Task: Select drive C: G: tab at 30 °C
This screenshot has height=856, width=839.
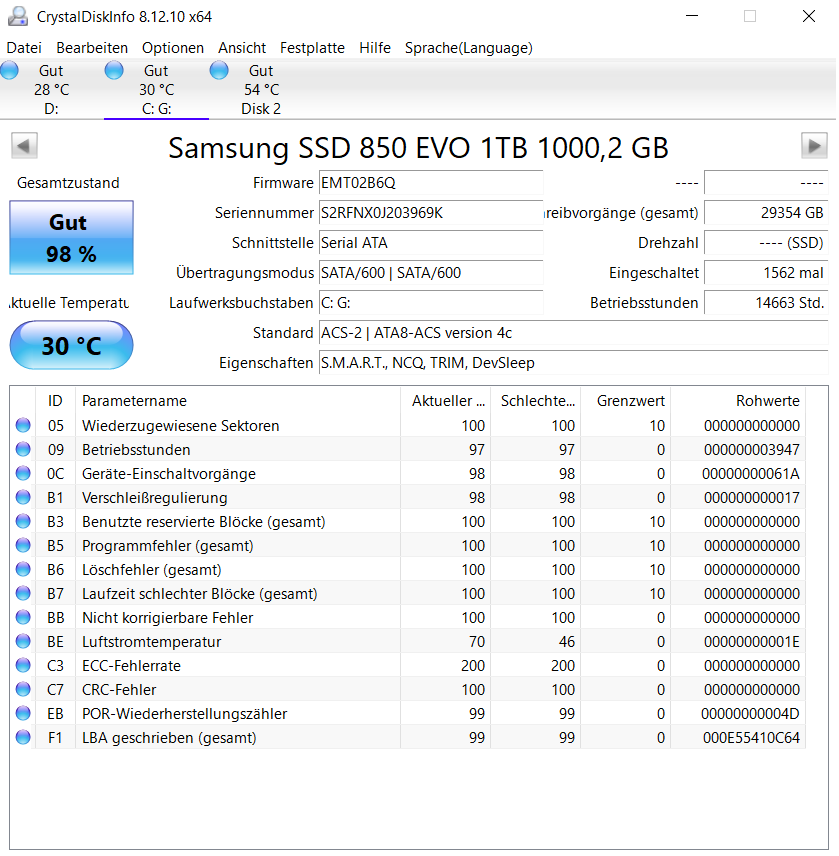Action: (157, 90)
